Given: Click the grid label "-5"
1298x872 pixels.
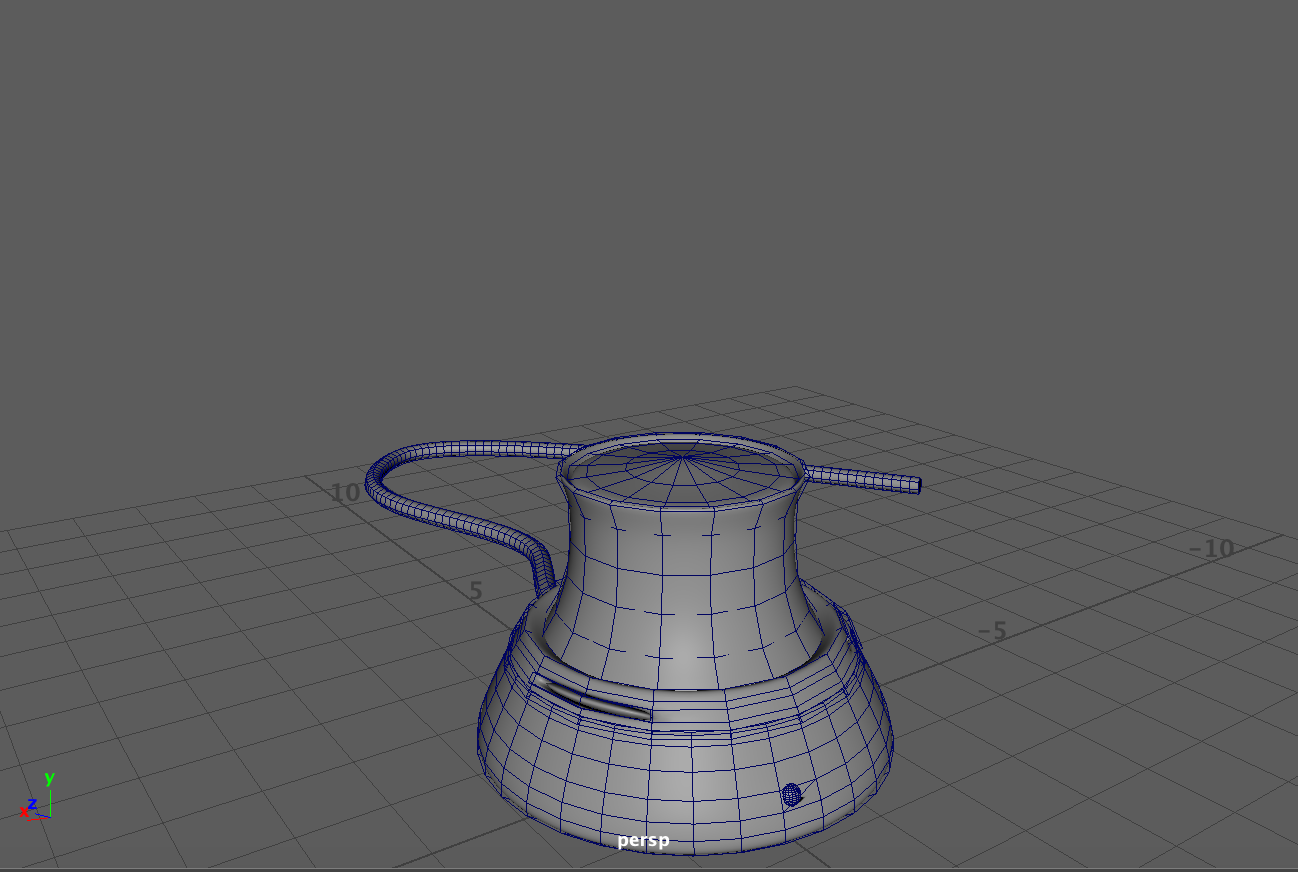Looking at the screenshot, I should click(992, 631).
